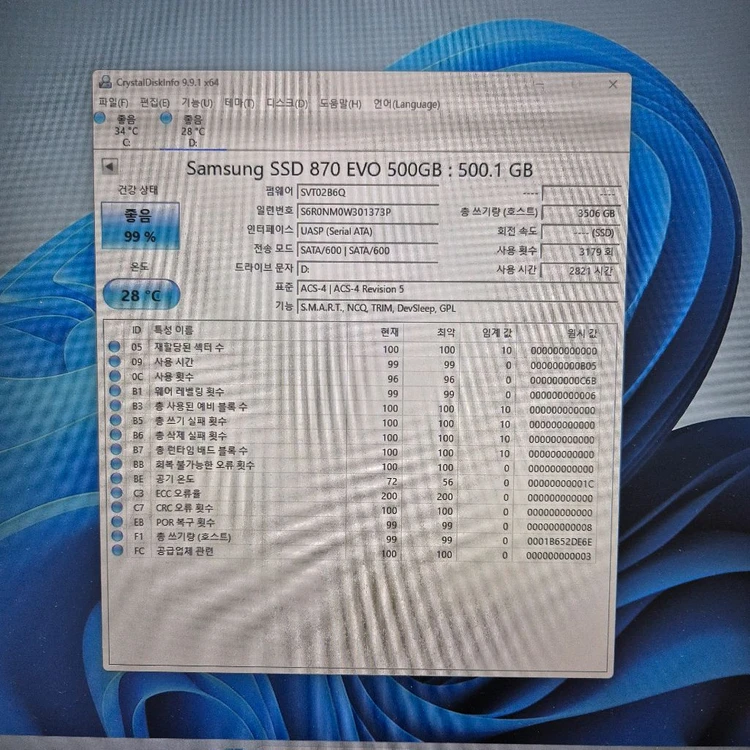
Task: Click the power on count value 3179 회
Action: [580, 252]
